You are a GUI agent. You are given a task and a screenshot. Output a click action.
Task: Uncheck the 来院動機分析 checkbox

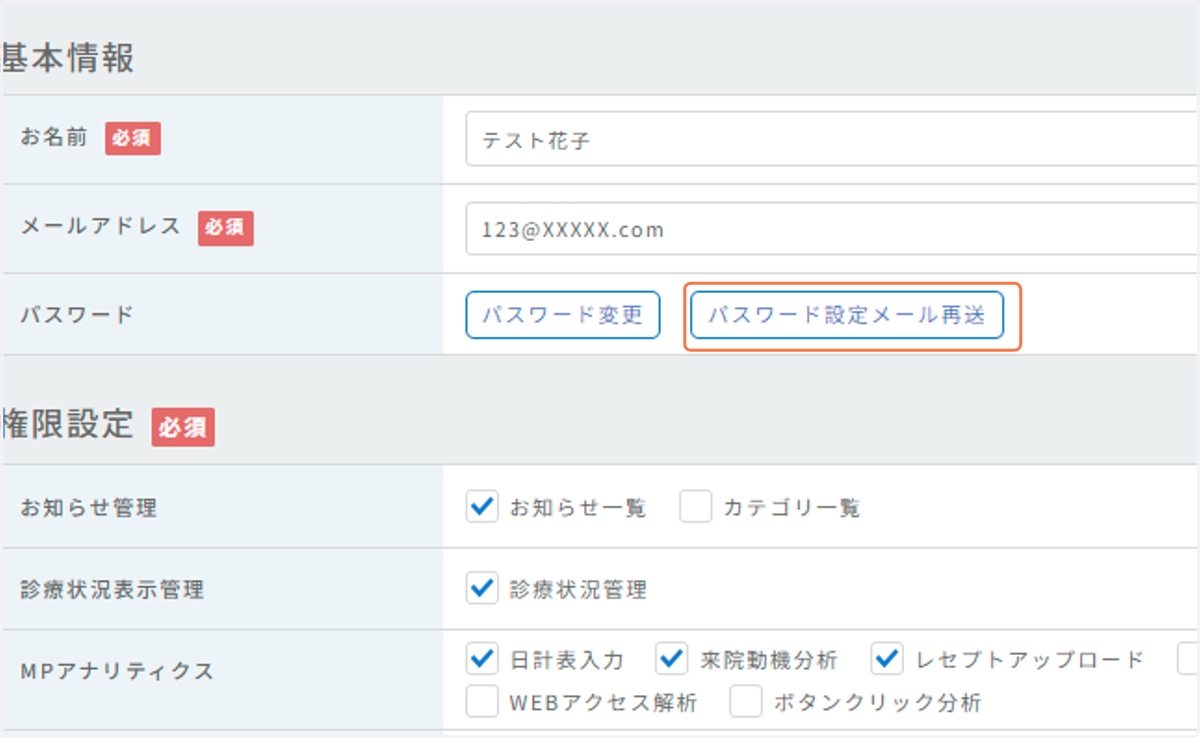point(672,659)
